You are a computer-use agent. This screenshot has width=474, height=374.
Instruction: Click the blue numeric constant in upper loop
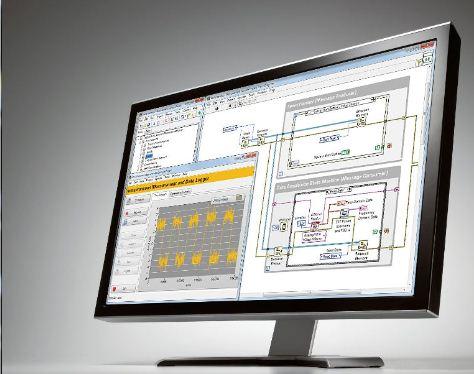point(329,139)
